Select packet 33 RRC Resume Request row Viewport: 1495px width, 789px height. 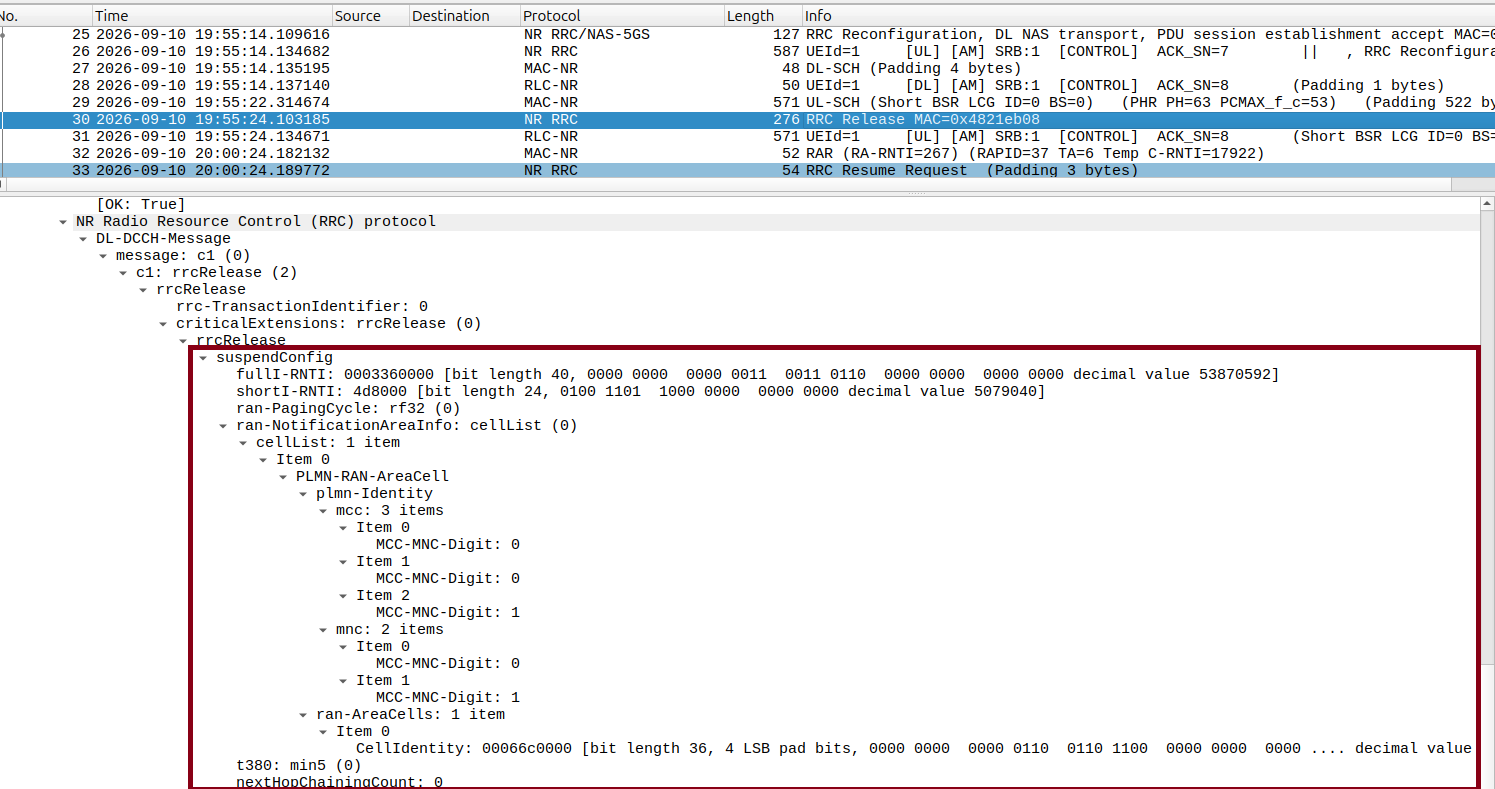tap(747, 170)
